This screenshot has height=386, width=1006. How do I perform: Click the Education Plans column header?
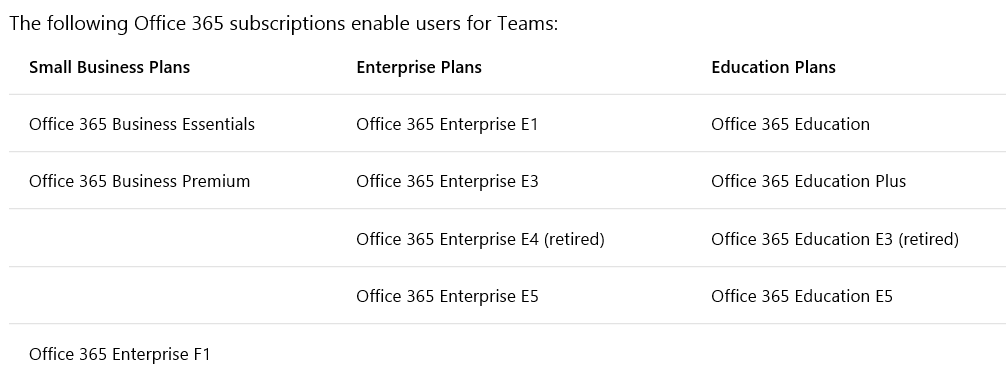click(773, 67)
